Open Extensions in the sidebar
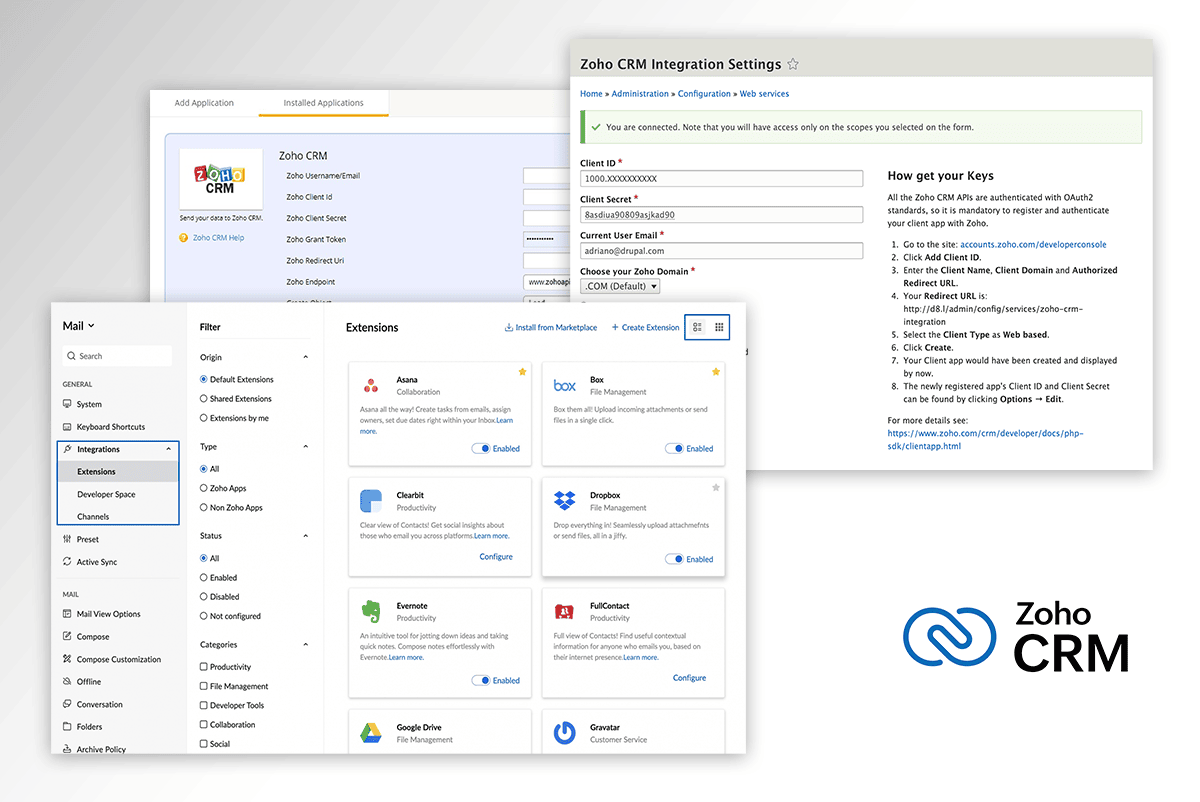Image resolution: width=1200 pixels, height=802 pixels. pos(118,472)
